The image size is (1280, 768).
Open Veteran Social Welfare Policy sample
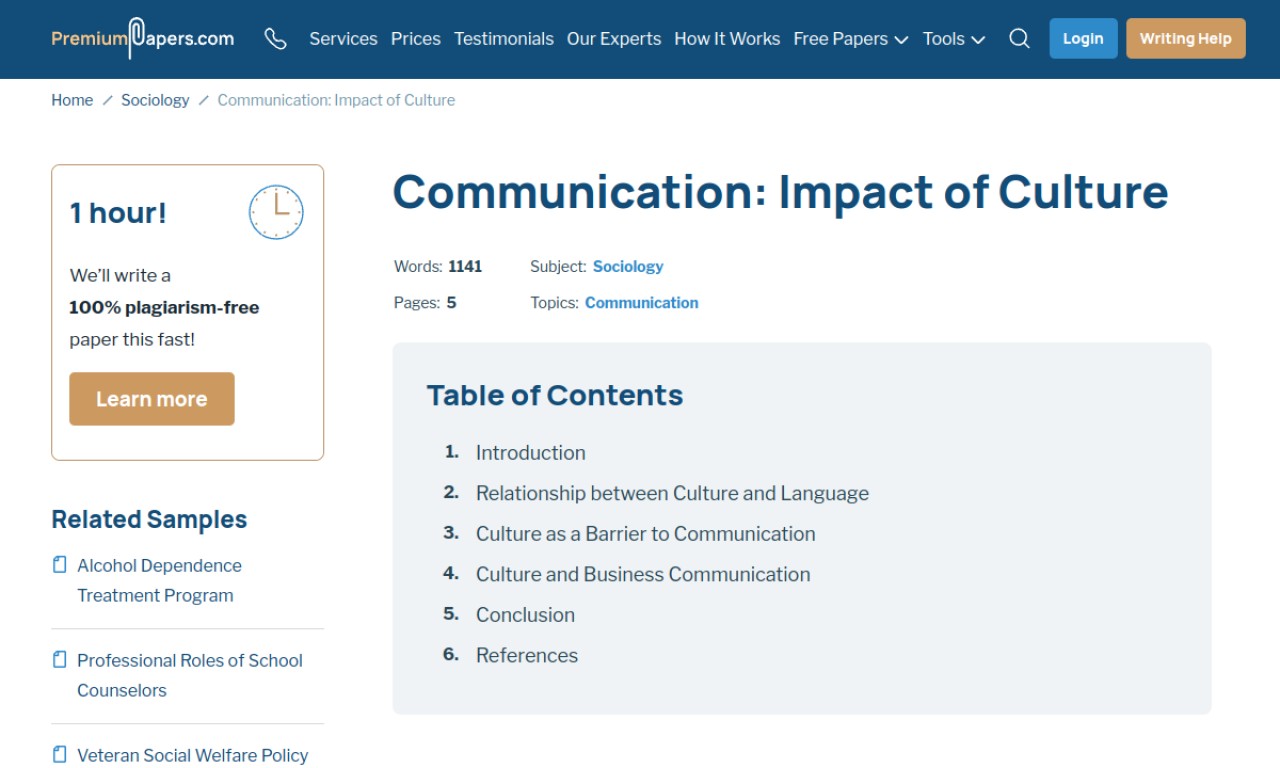click(193, 755)
